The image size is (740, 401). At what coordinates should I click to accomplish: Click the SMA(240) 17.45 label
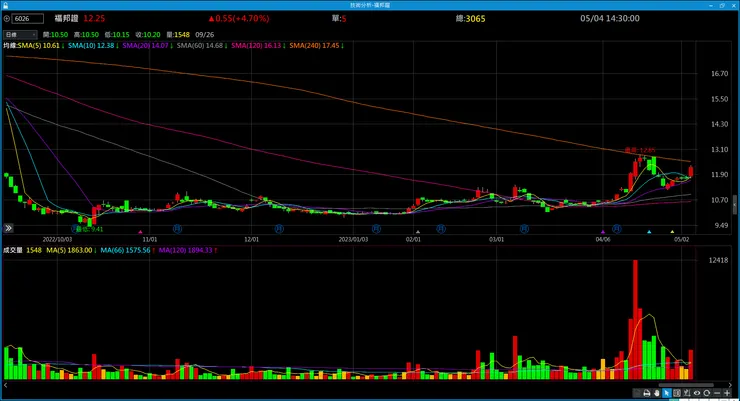click(316, 46)
